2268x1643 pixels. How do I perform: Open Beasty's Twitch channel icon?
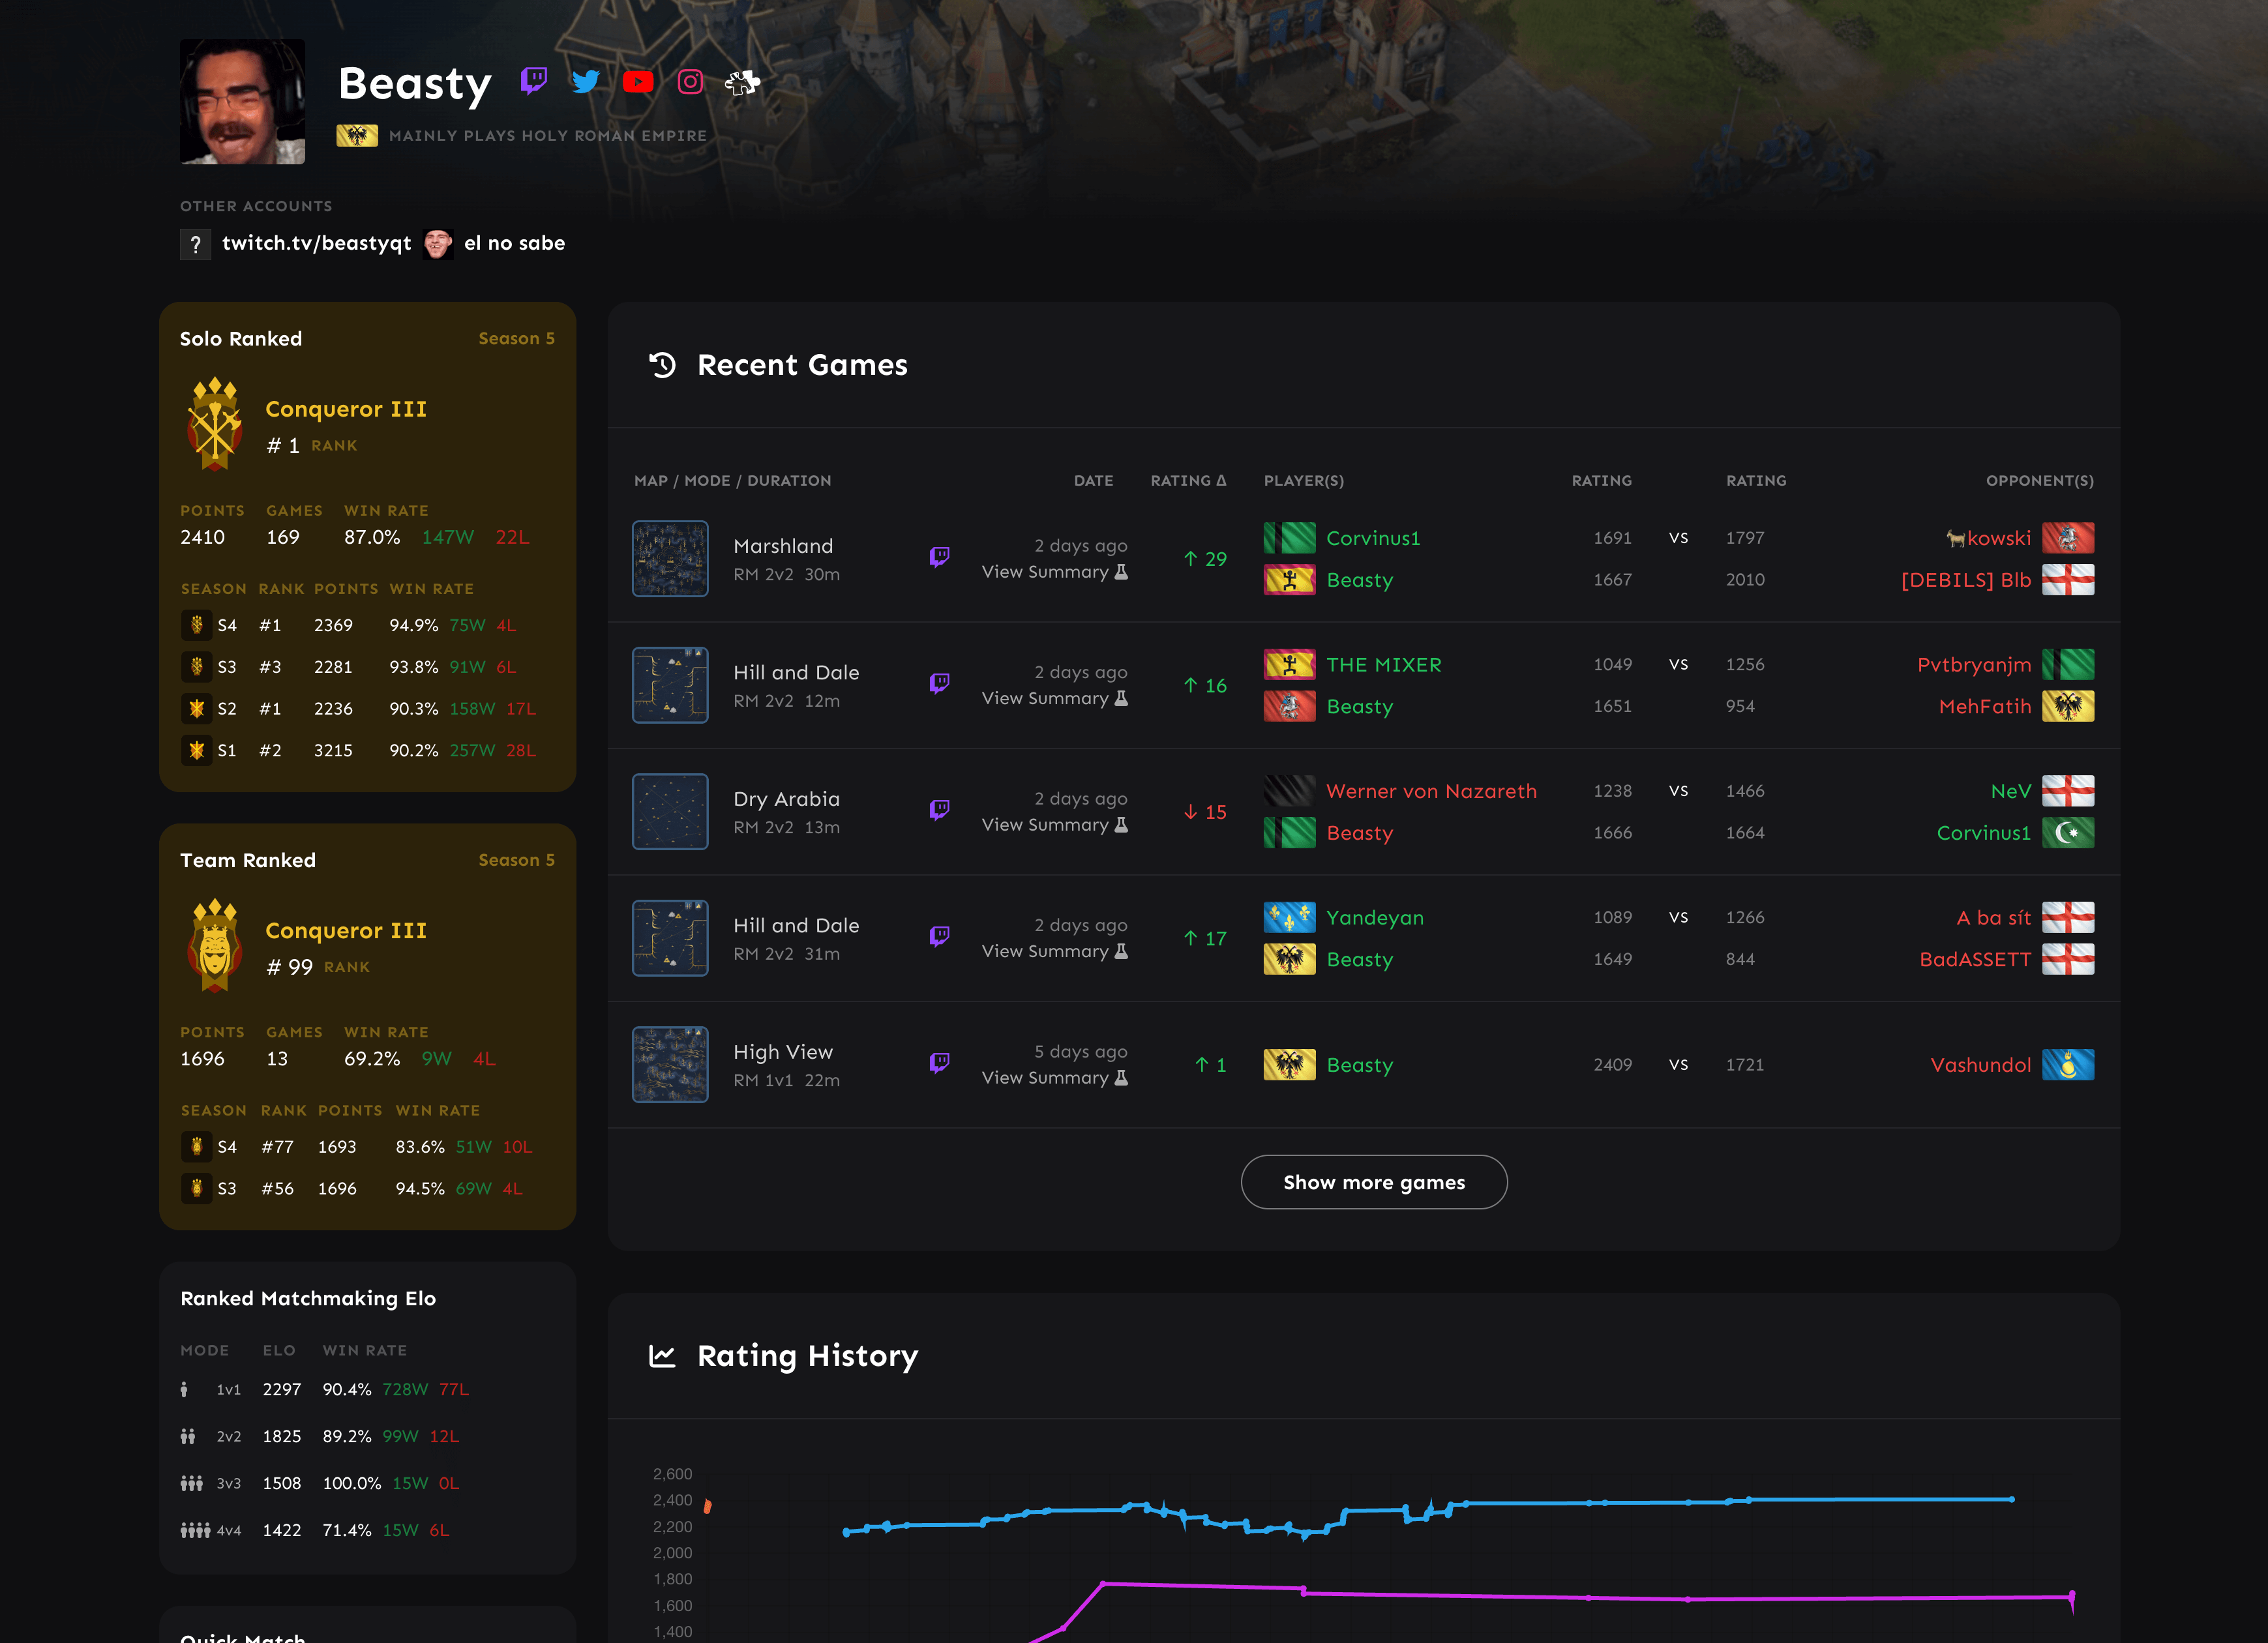coord(534,81)
